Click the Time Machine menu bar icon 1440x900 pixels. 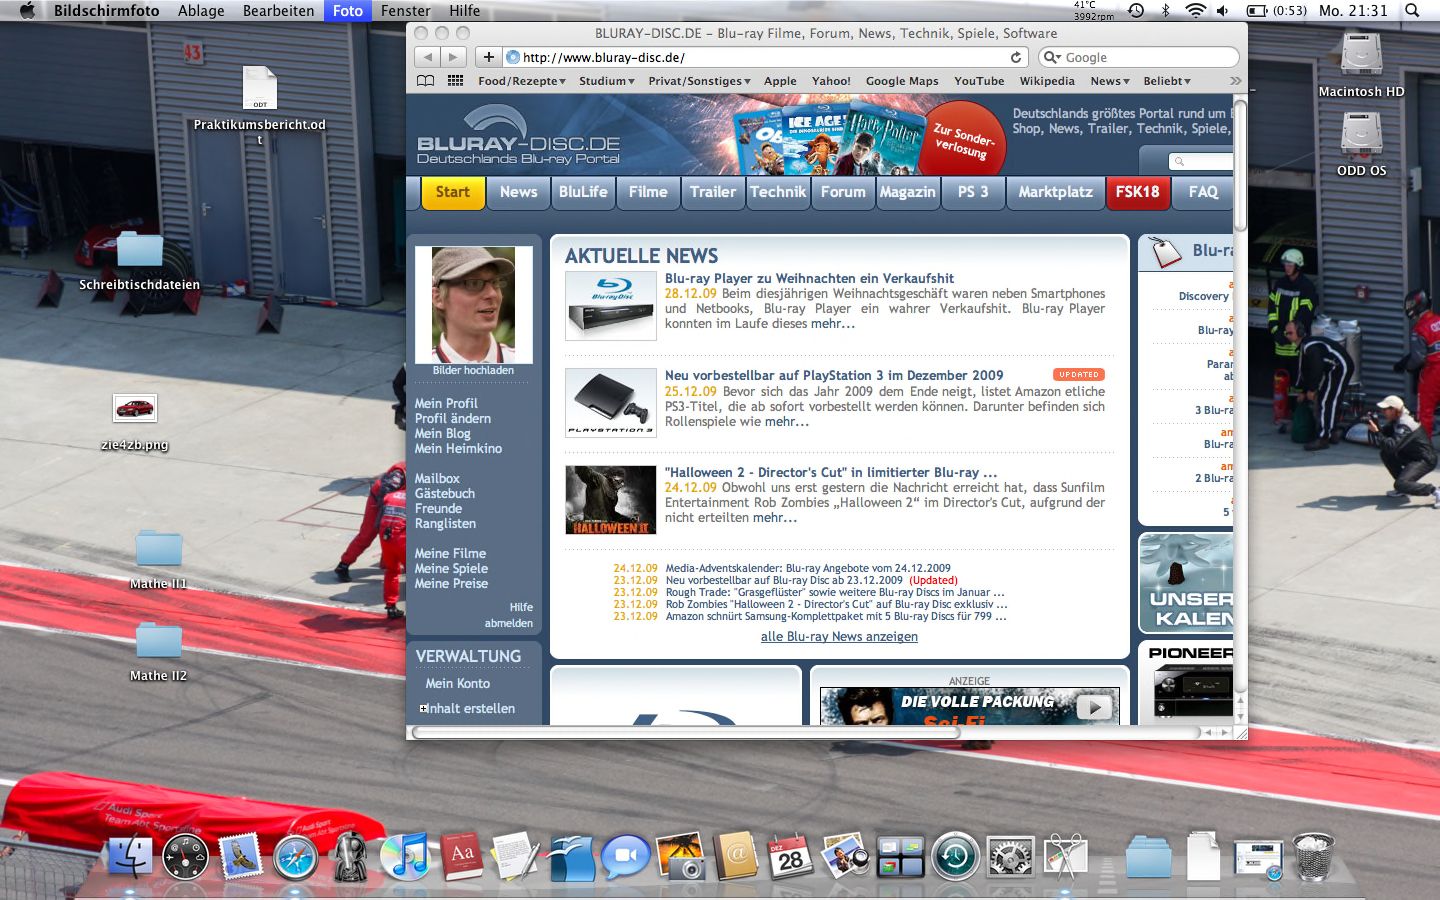click(1136, 10)
